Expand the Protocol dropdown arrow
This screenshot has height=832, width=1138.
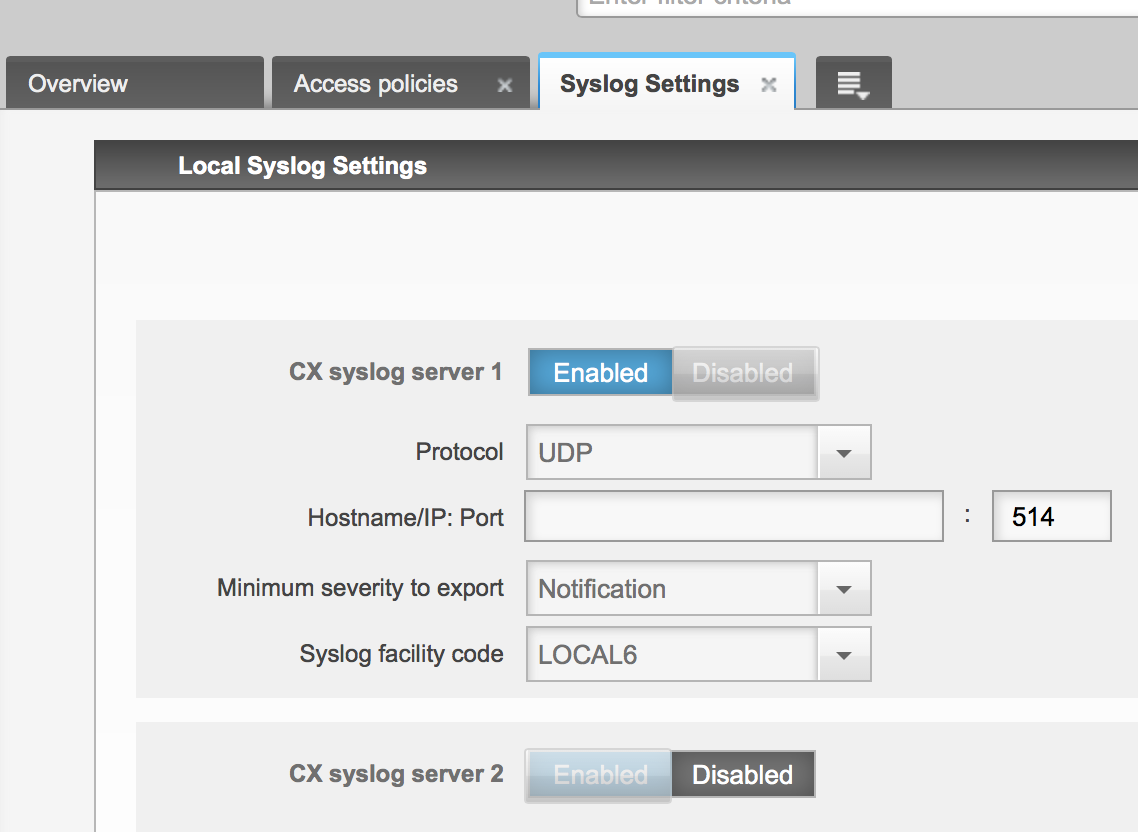click(x=843, y=453)
